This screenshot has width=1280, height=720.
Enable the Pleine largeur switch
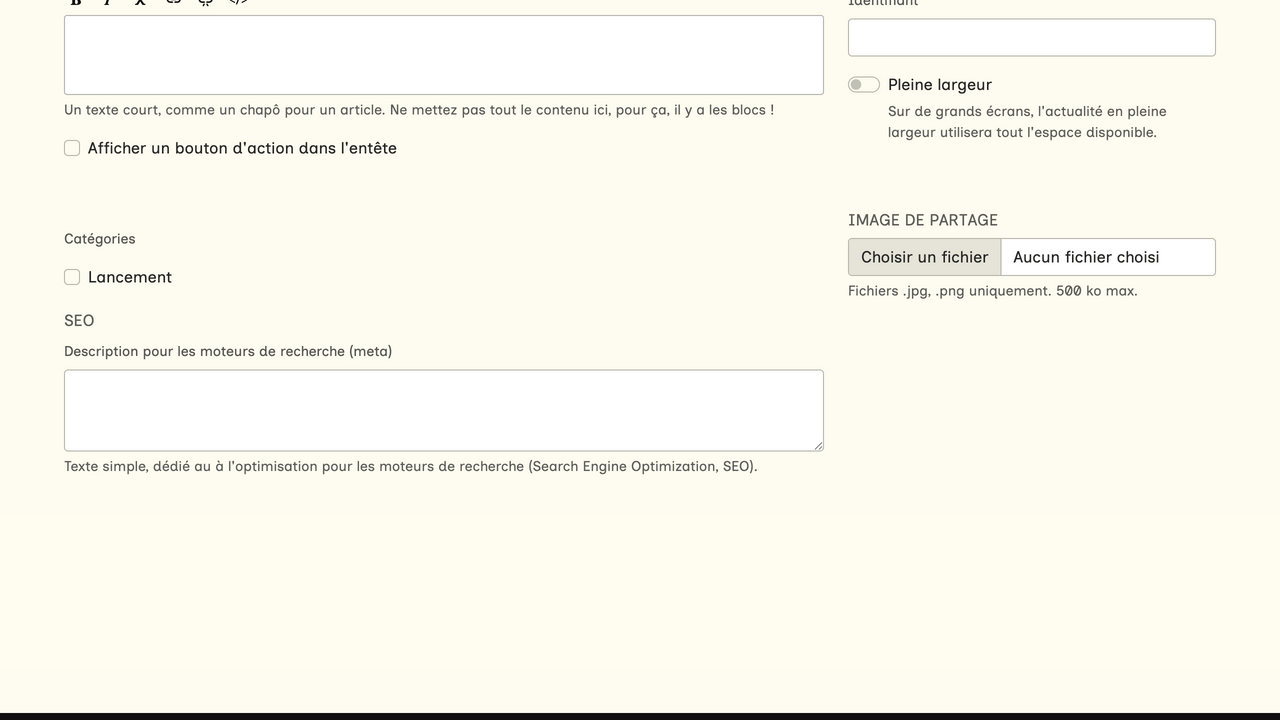[x=864, y=85]
